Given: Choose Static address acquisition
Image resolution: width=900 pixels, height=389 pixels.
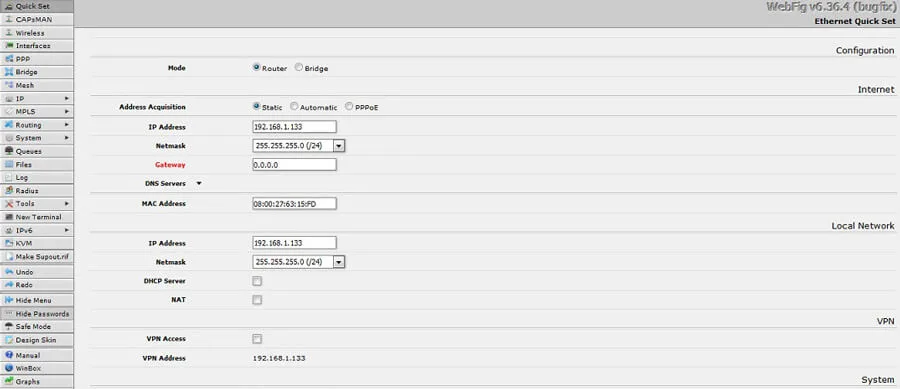Looking at the screenshot, I should pyautogui.click(x=256, y=106).
